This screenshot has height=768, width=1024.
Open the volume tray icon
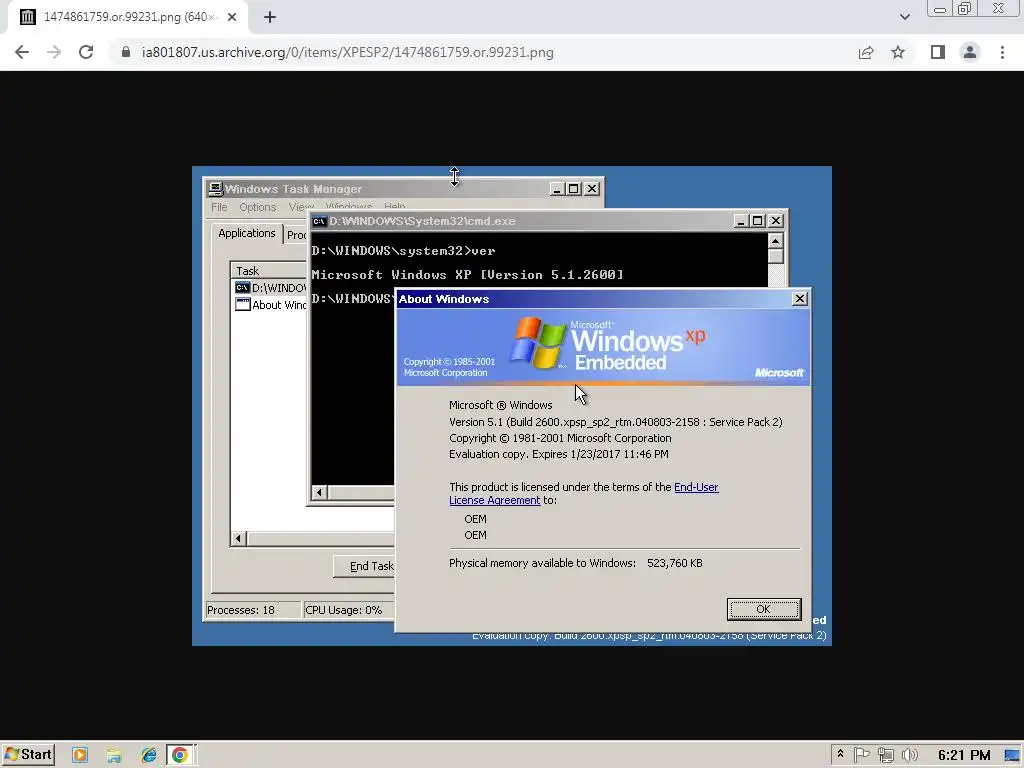click(x=909, y=755)
